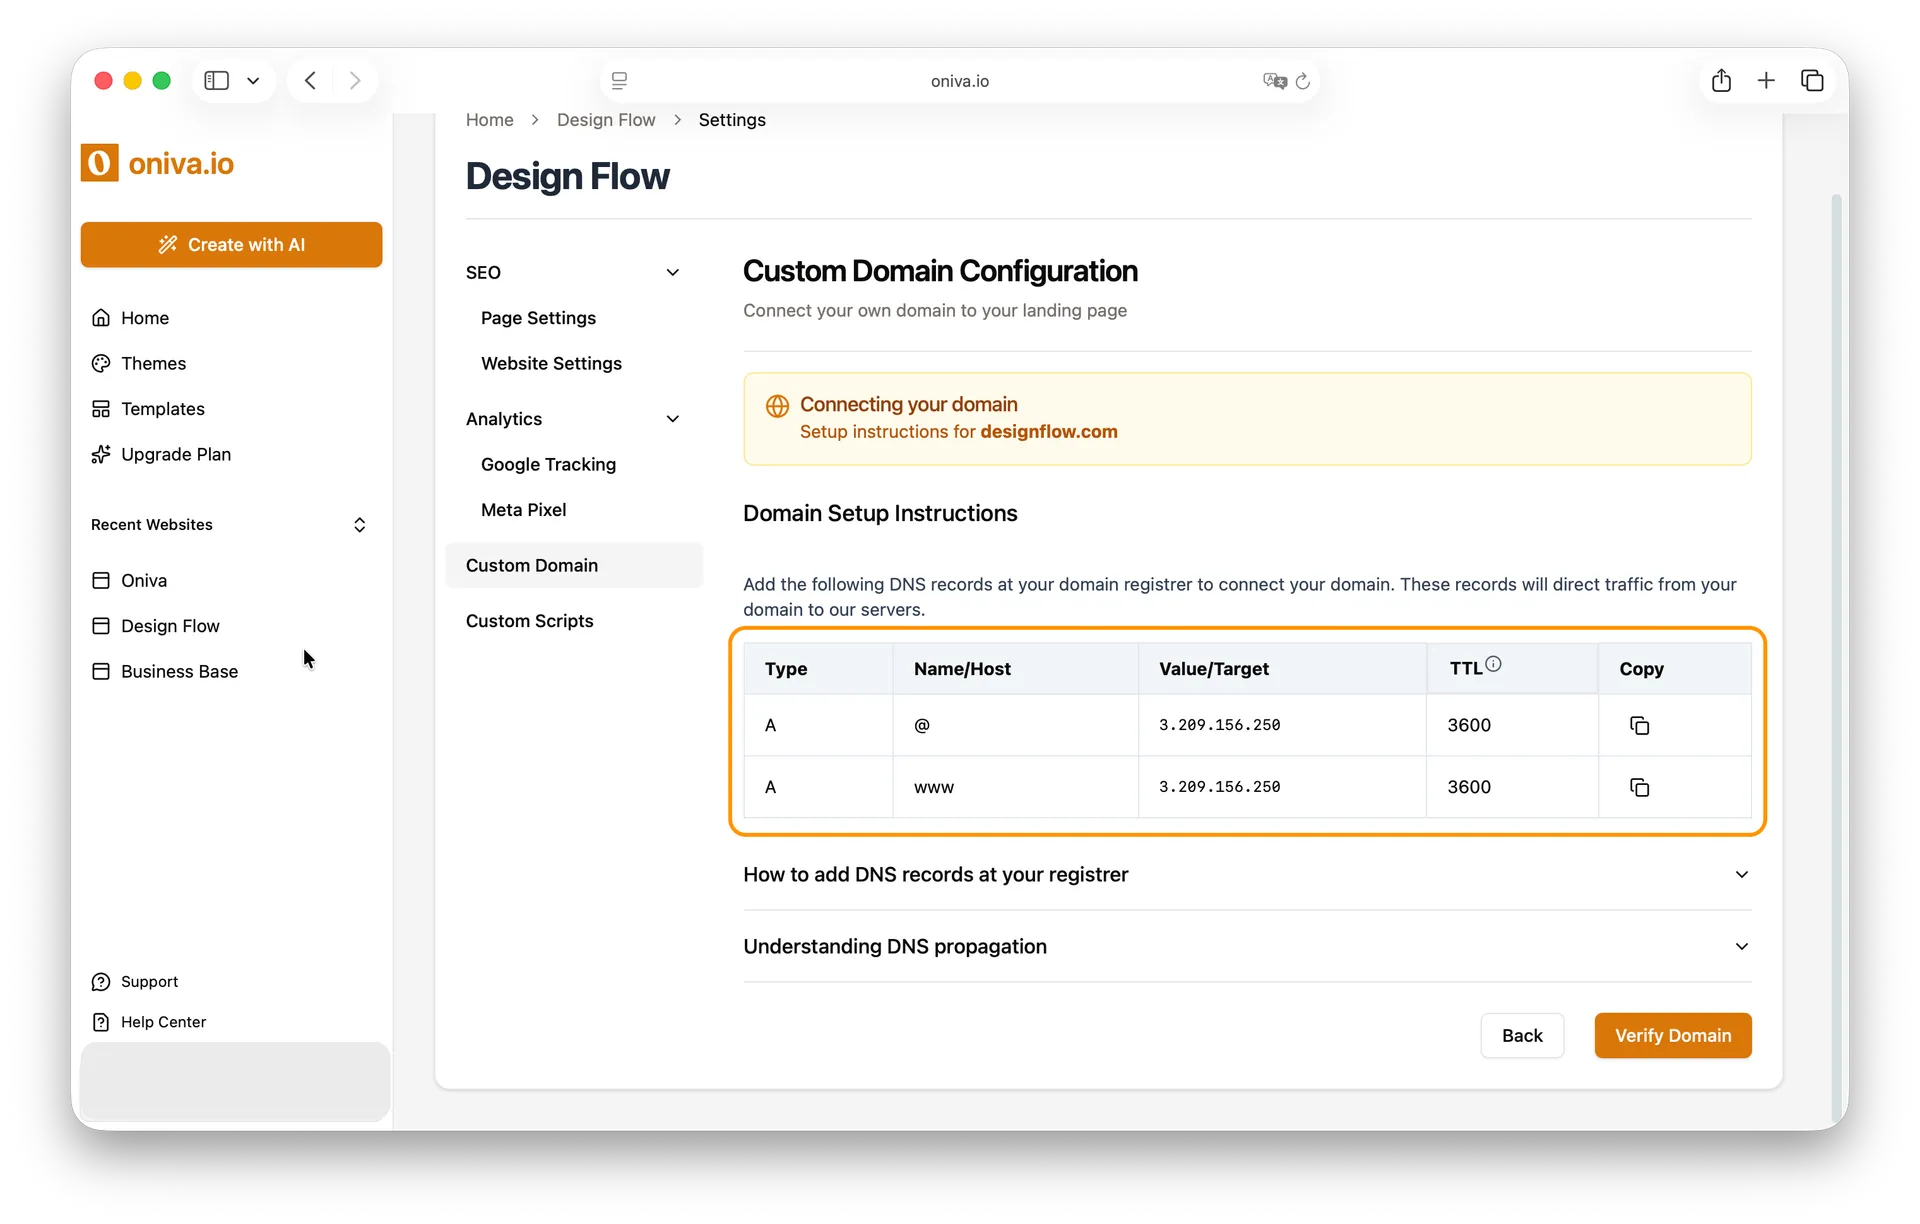Open a new browser tab

pyautogui.click(x=1766, y=80)
